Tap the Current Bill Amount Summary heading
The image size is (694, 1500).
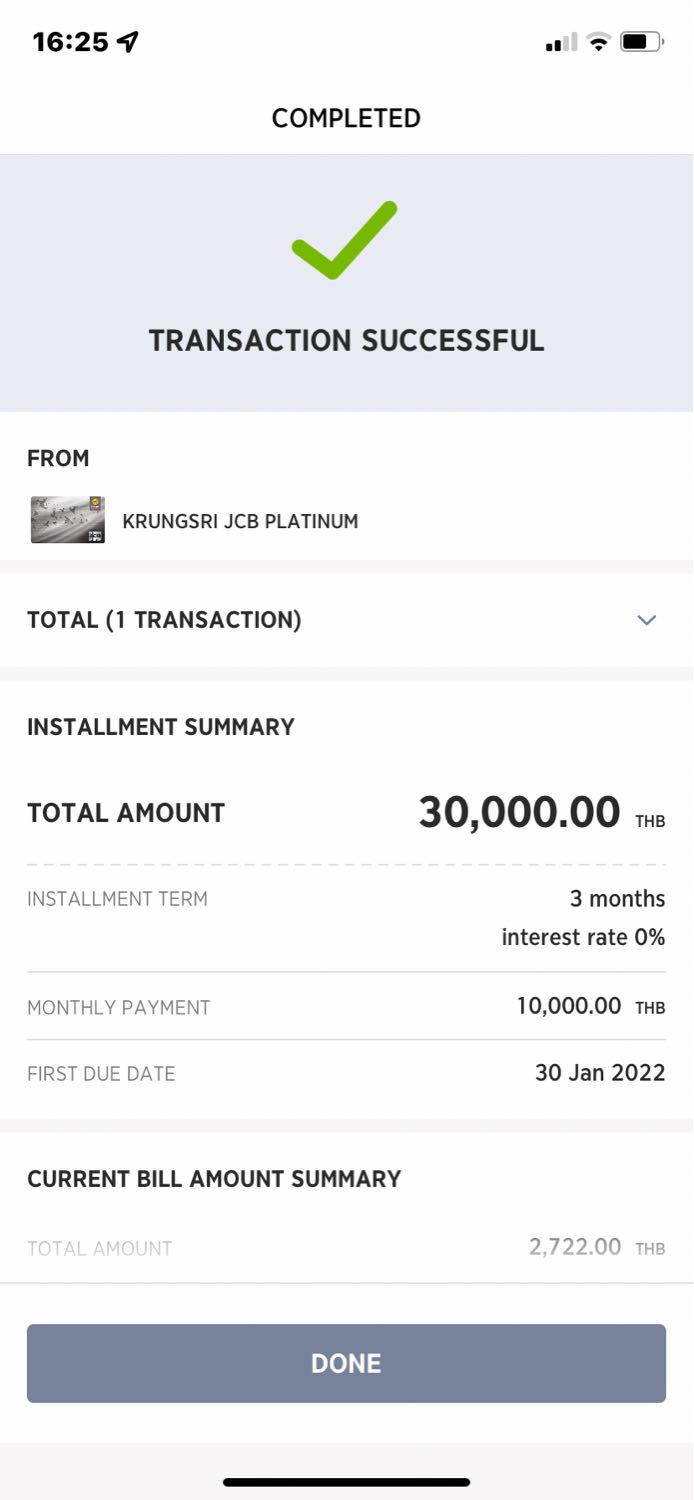(214, 1179)
